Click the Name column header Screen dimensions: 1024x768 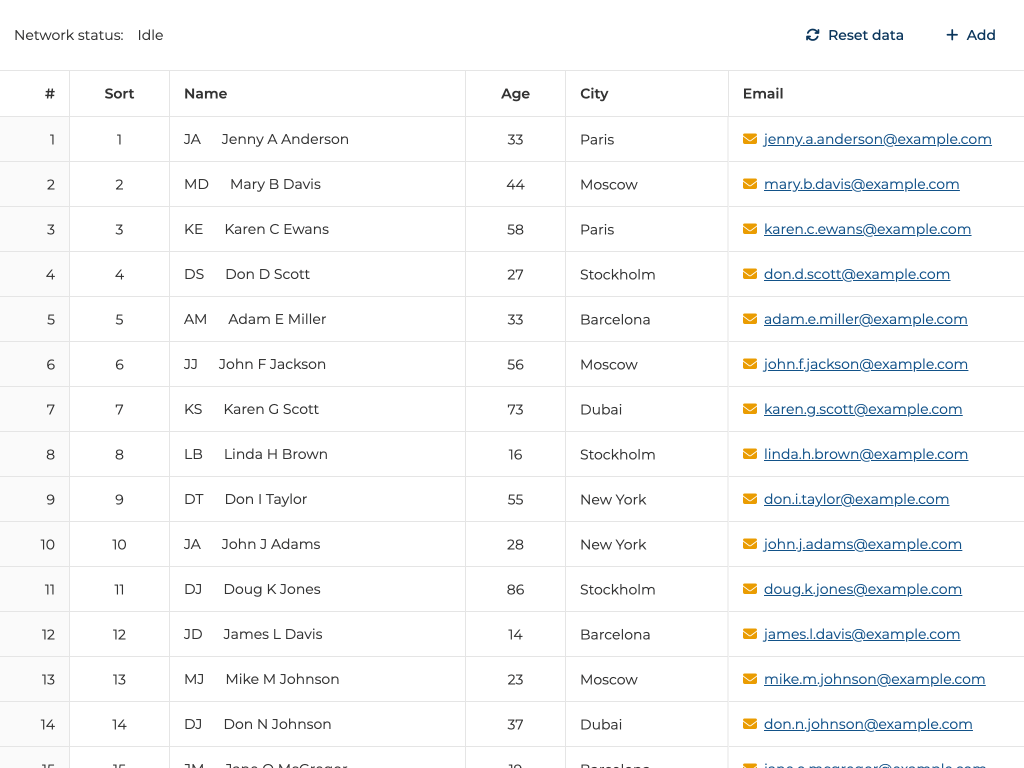tap(206, 94)
